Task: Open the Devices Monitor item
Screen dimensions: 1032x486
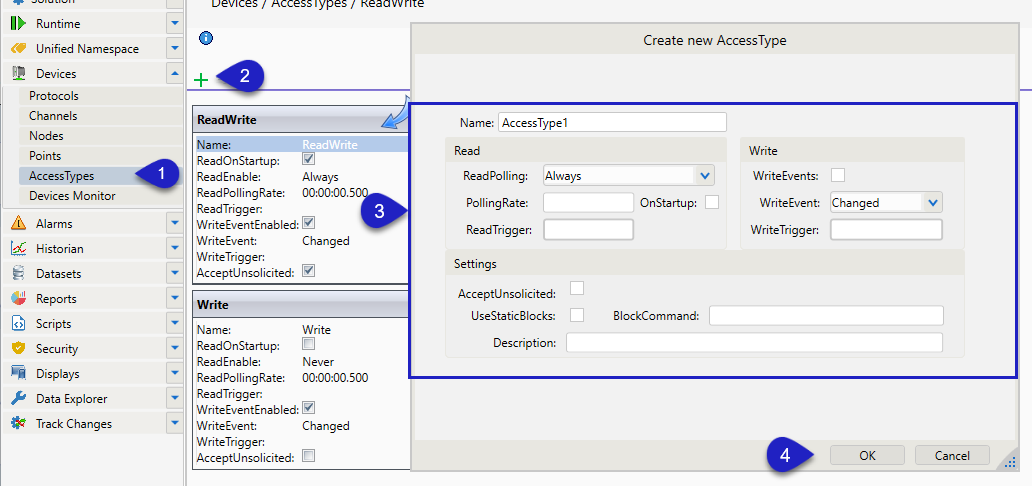Action: pyautogui.click(x=72, y=196)
